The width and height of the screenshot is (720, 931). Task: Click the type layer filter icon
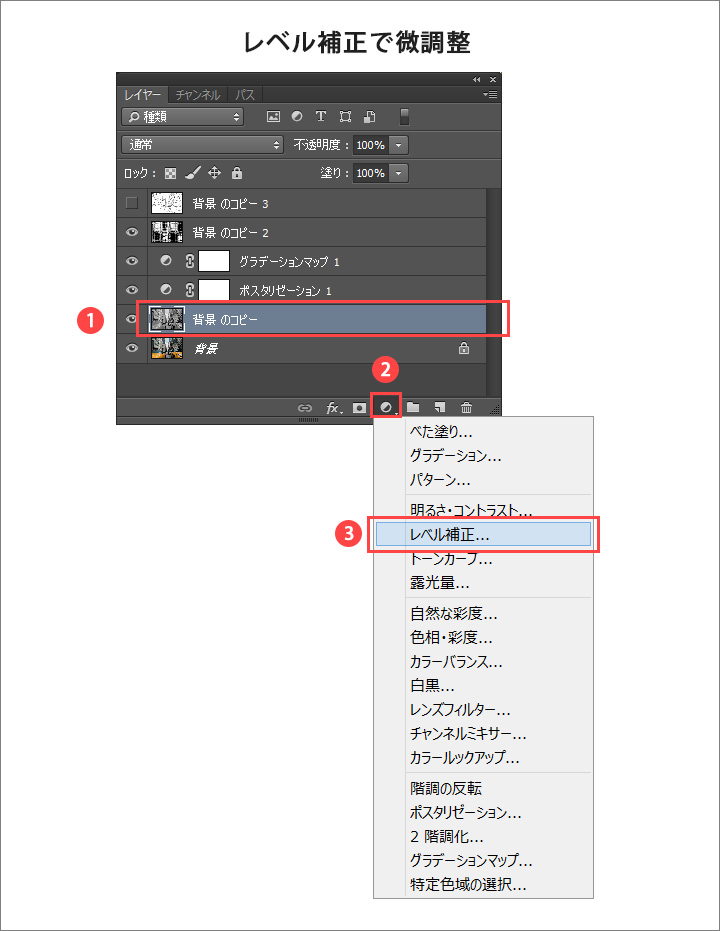click(321, 116)
